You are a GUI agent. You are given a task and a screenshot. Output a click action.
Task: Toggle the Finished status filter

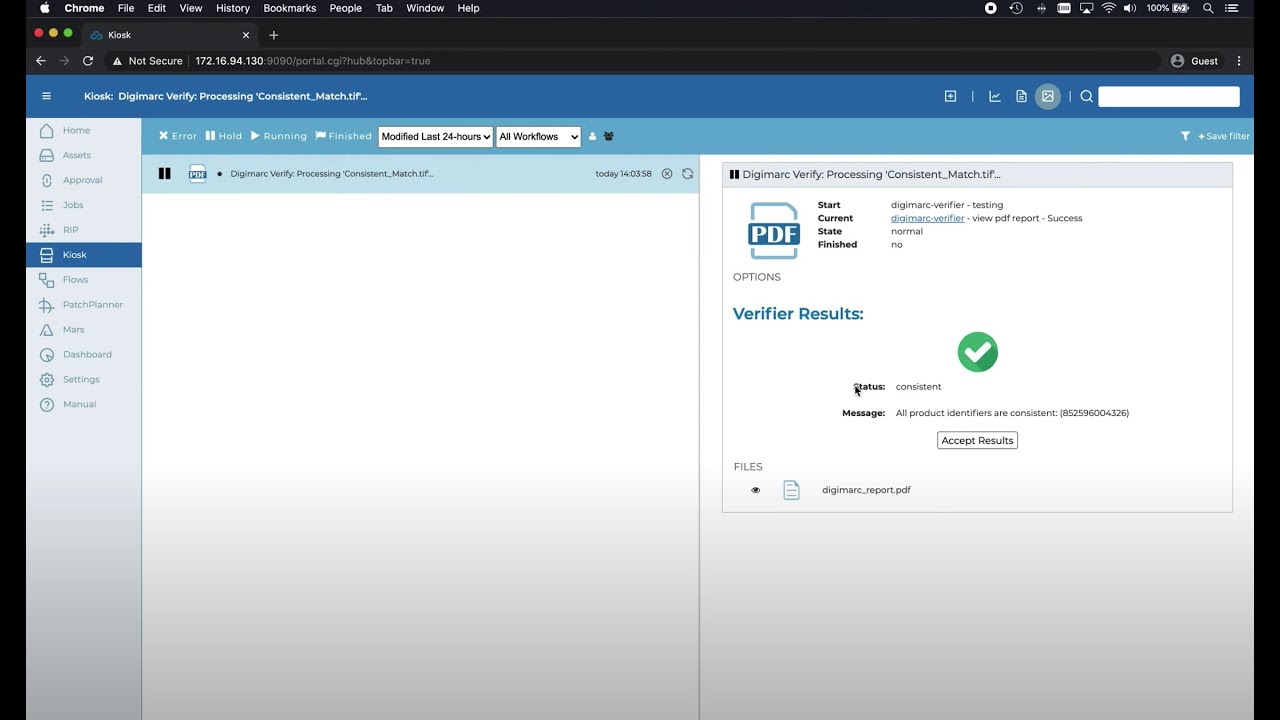[343, 136]
